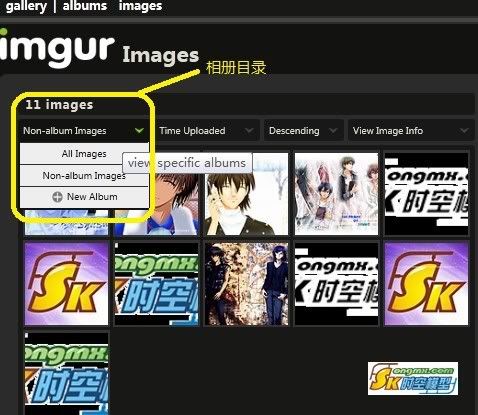Expand the Descending order dropdown
Image resolution: width=478 pixels, height=415 pixels.
(303, 131)
